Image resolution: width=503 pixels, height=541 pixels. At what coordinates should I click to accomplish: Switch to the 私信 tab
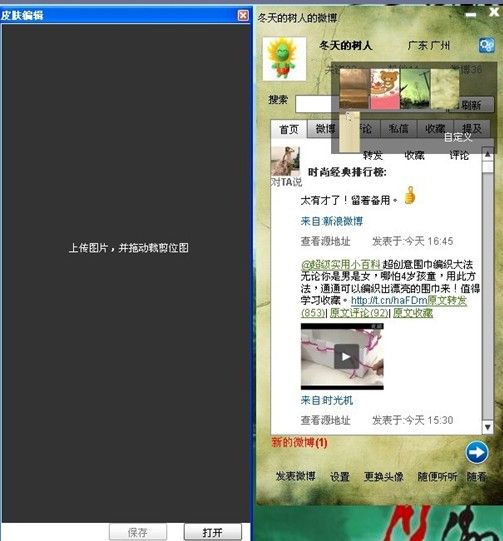[x=398, y=129]
